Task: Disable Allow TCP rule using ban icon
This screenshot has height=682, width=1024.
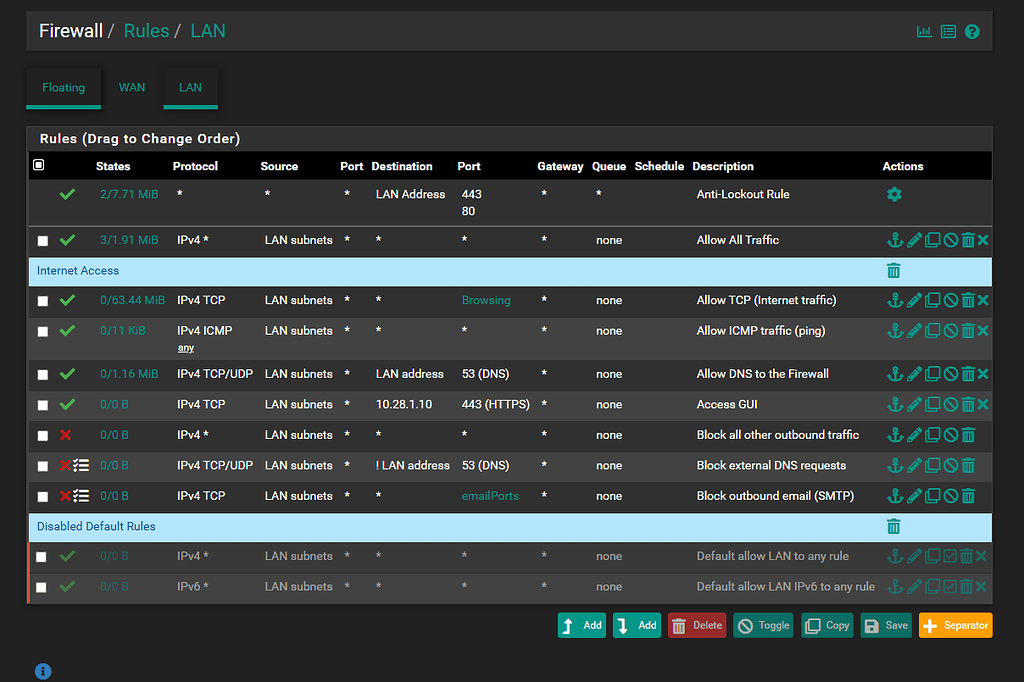Action: [949, 299]
